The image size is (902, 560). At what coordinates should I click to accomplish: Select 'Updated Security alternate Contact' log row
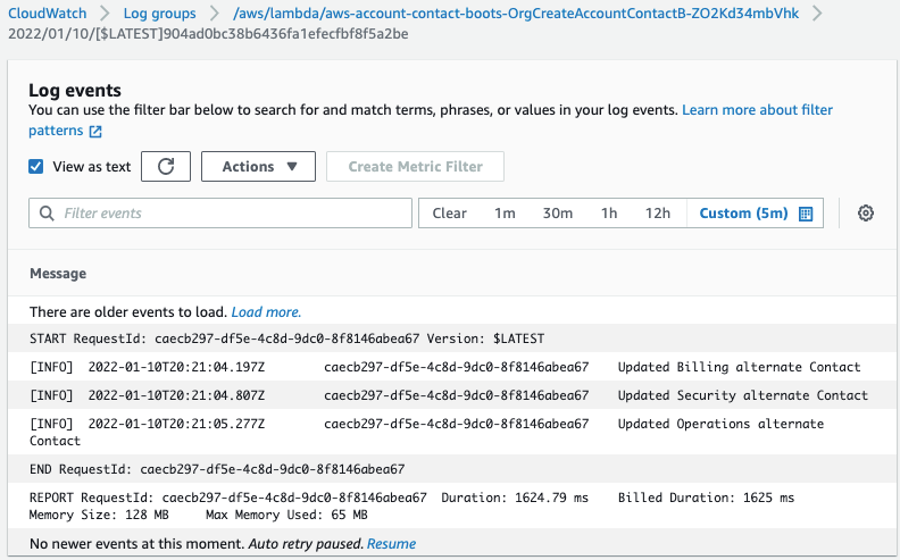coord(452,395)
